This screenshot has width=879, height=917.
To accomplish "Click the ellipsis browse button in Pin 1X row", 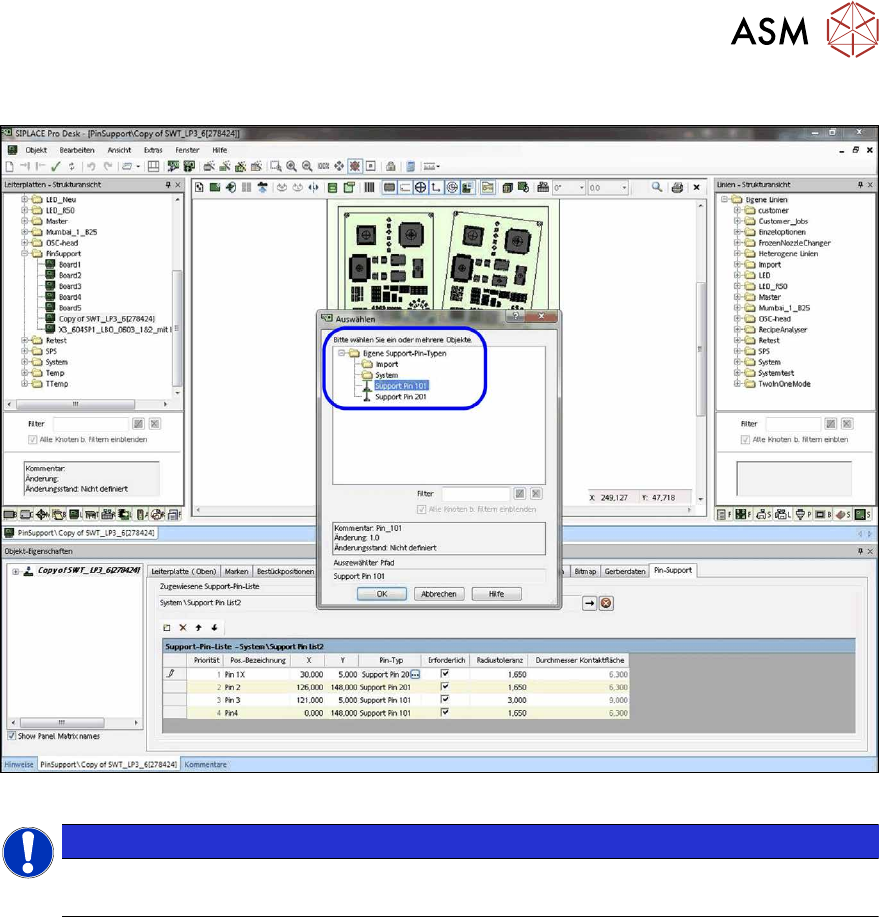I will pyautogui.click(x=415, y=674).
